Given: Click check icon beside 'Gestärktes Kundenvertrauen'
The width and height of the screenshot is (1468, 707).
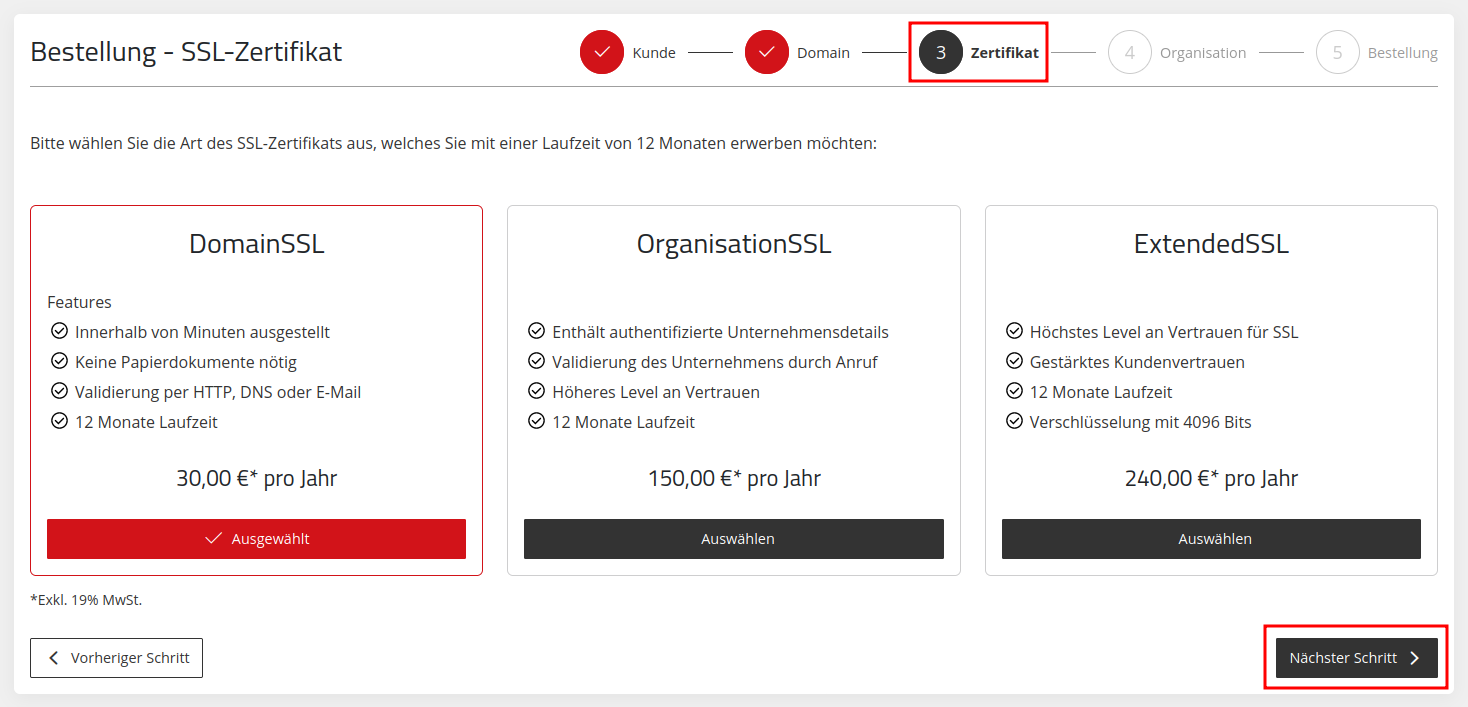Looking at the screenshot, I should click(x=1014, y=361).
